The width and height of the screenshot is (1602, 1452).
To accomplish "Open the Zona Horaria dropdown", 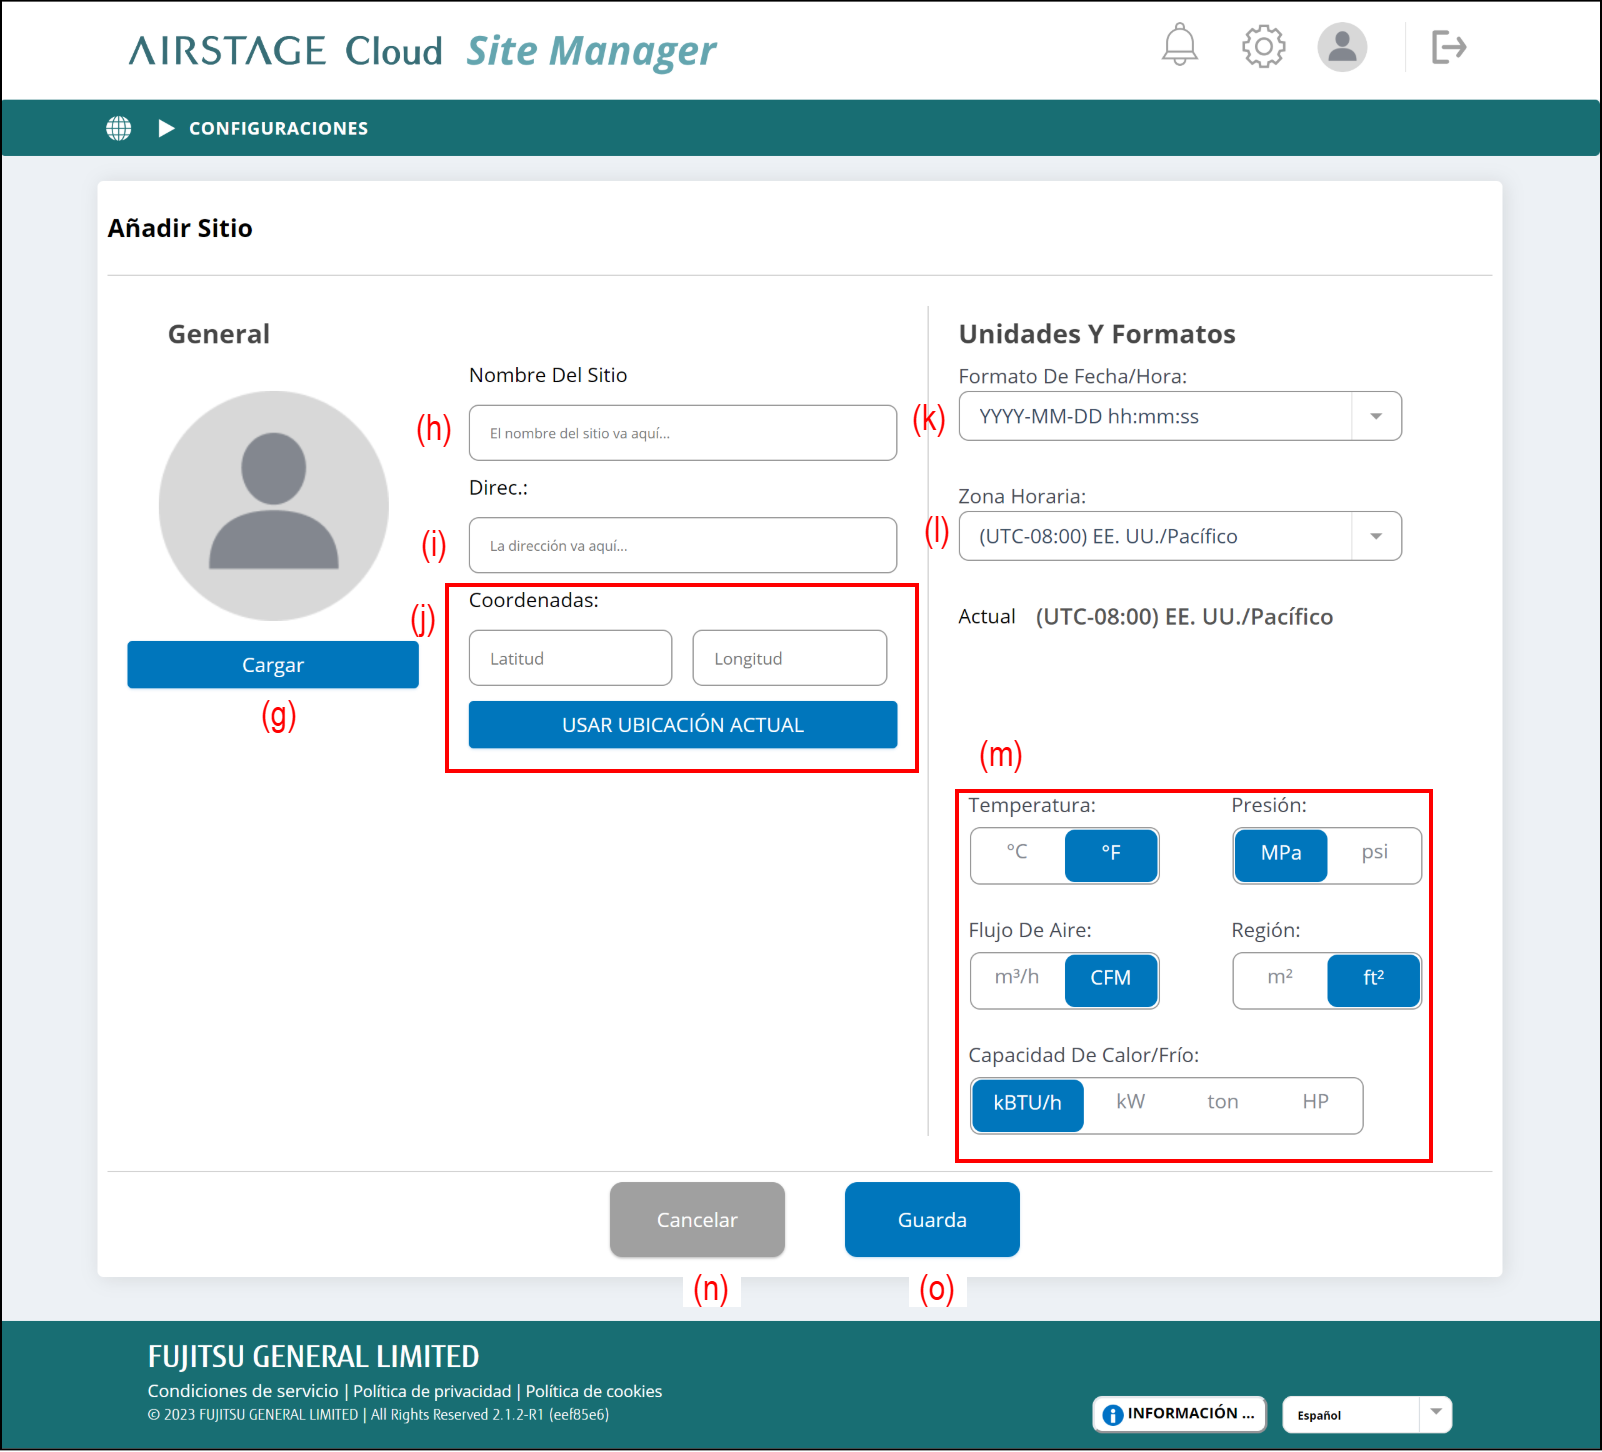I will [x=1376, y=537].
